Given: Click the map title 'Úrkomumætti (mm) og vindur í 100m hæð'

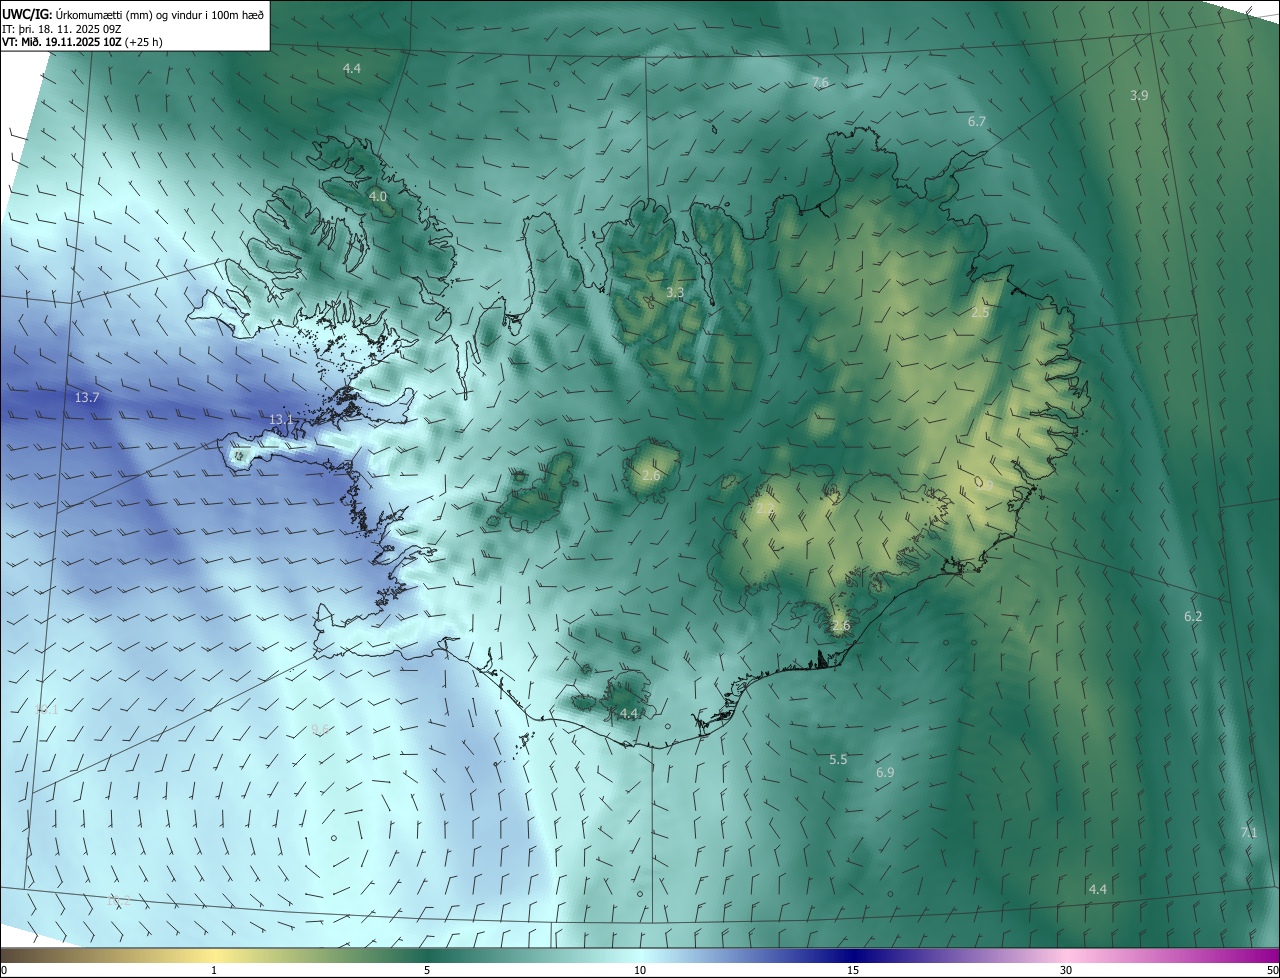Looking at the screenshot, I should 158,14.
